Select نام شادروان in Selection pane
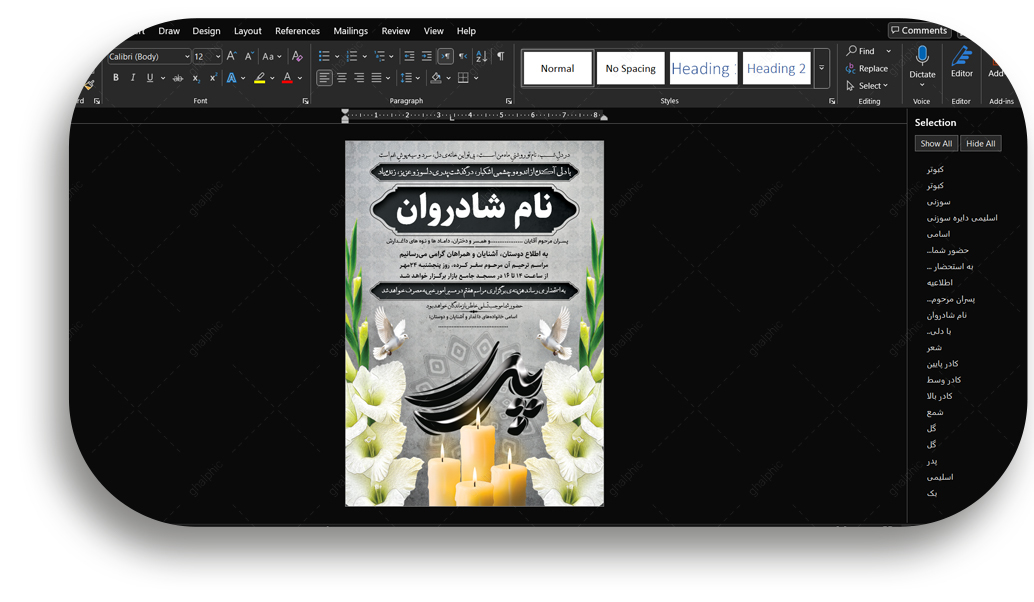 (947, 315)
